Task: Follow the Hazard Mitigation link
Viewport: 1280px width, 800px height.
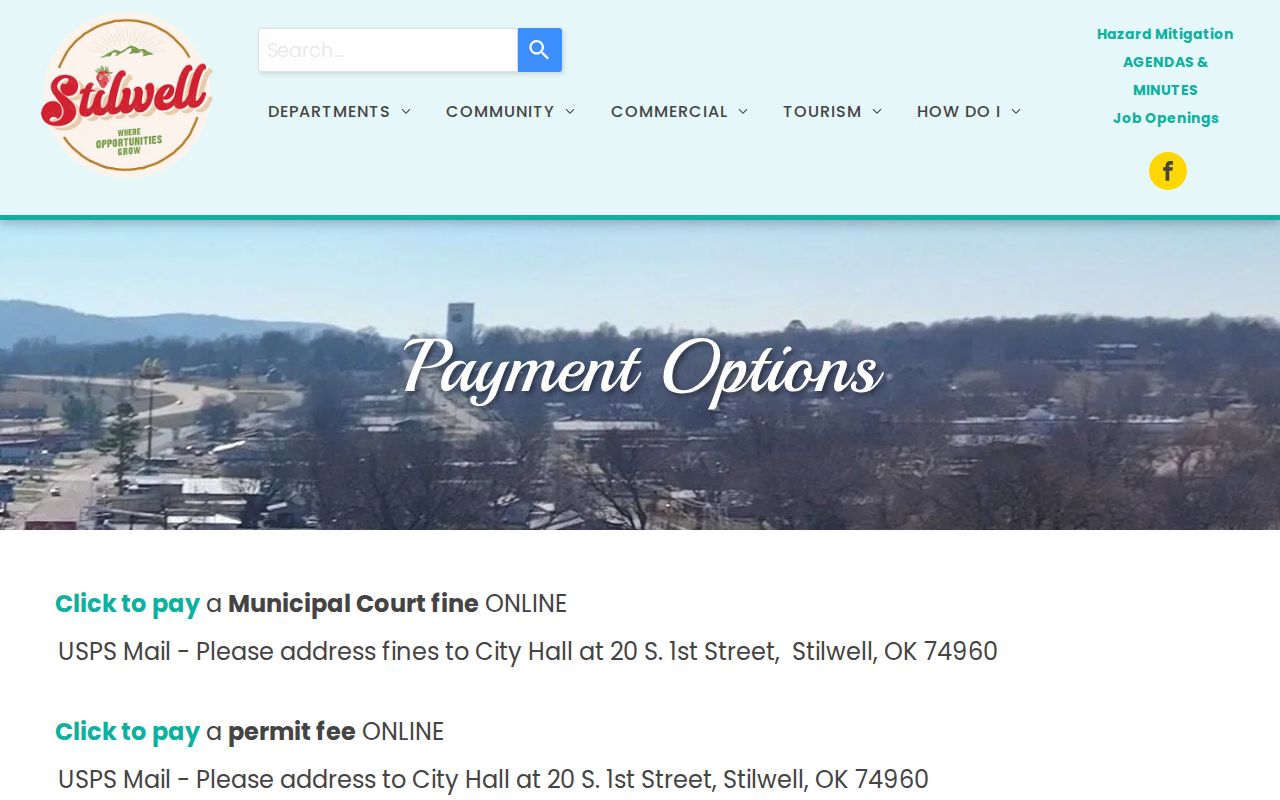Action: pyautogui.click(x=1165, y=34)
